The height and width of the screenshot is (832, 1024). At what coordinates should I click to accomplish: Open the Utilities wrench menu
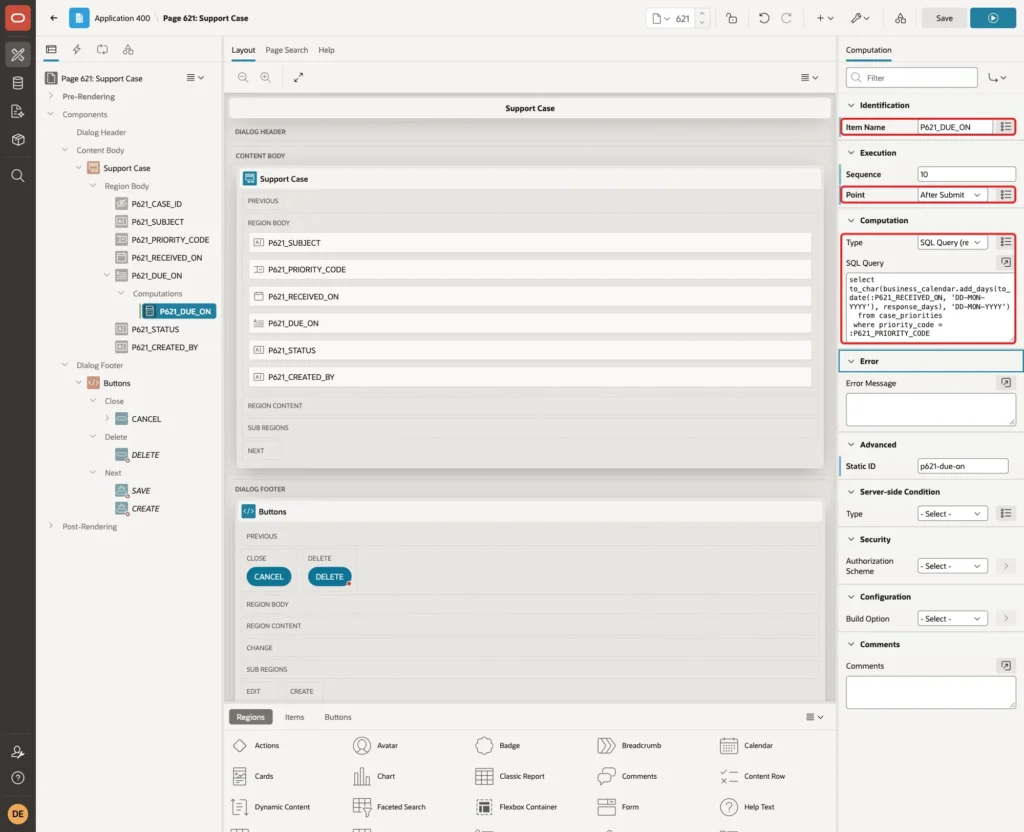coord(860,18)
